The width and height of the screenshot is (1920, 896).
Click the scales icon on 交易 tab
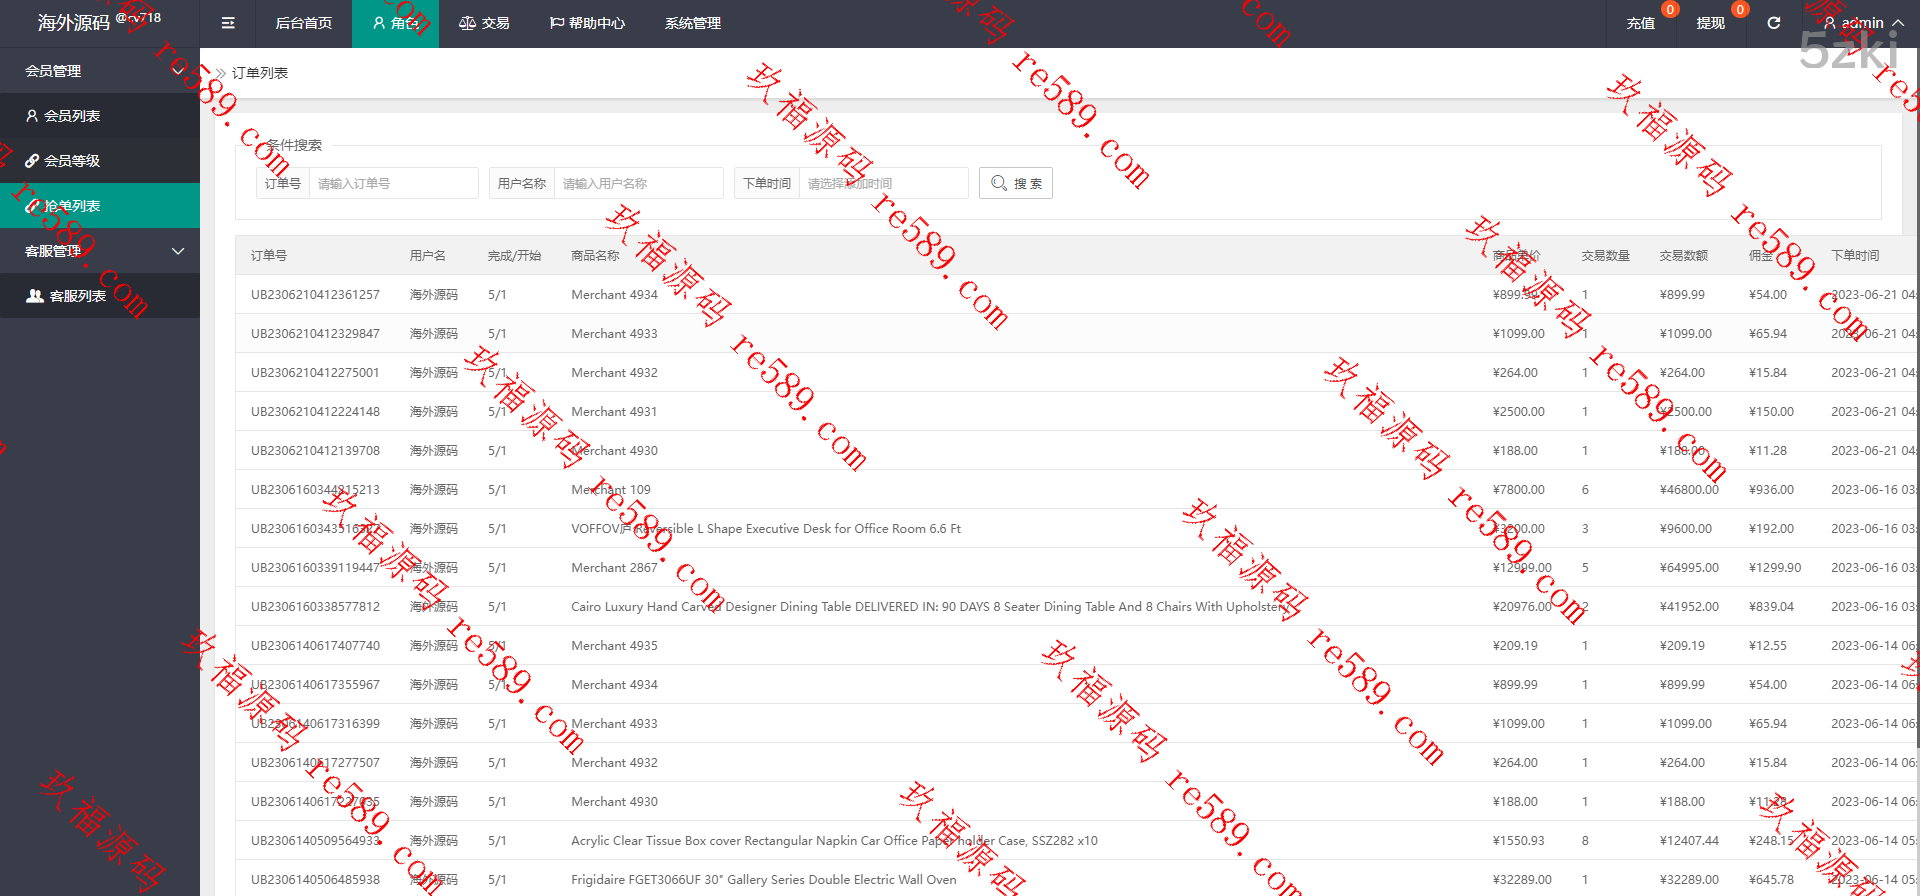click(x=467, y=23)
